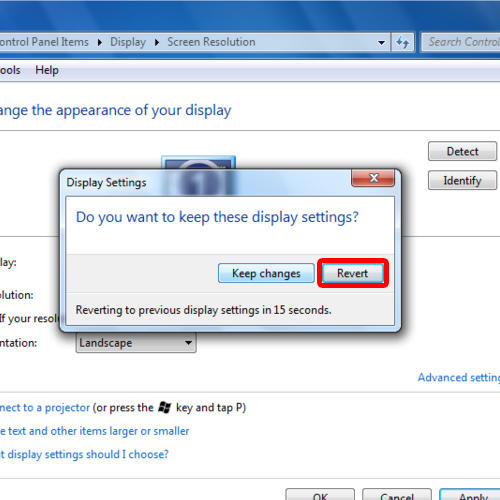Expand the breadcrumb arrow before Display
500x500 pixels.
coord(100,42)
